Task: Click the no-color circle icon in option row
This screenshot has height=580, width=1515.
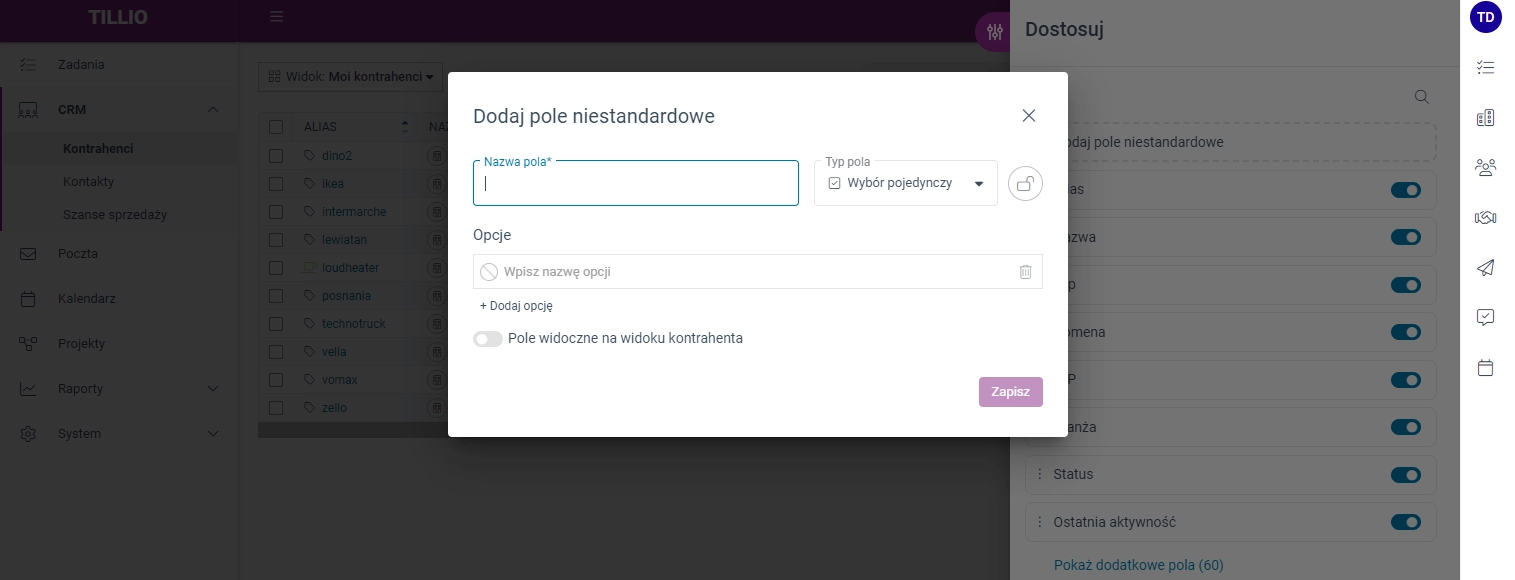Action: tap(489, 272)
